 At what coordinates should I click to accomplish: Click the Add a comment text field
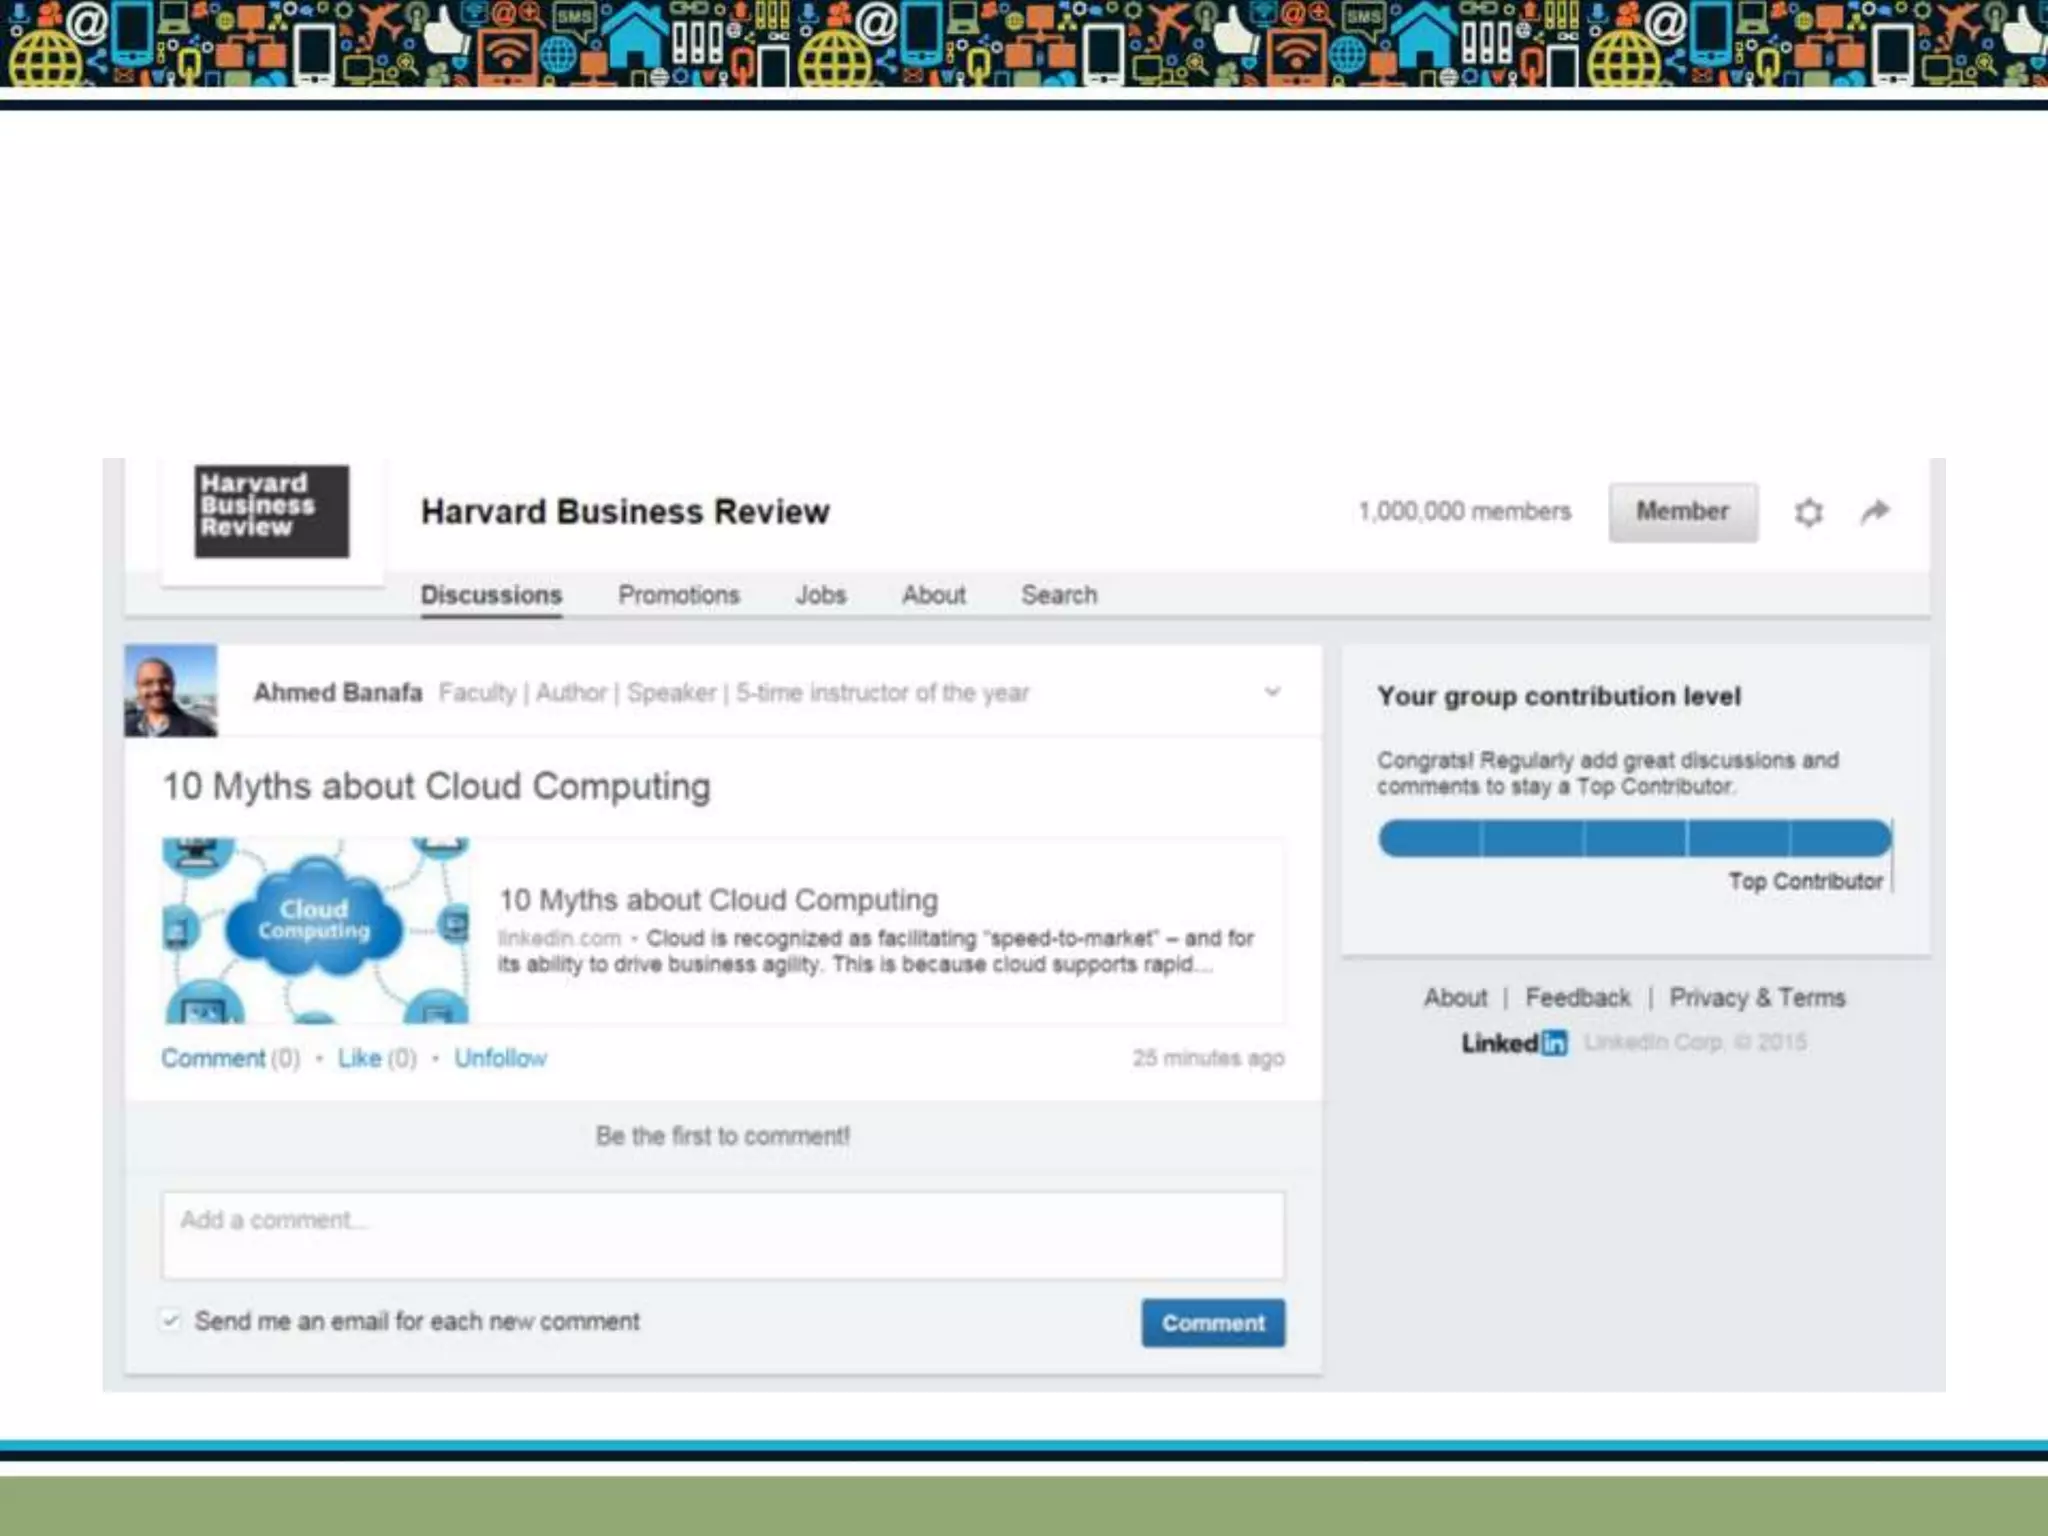(722, 1235)
